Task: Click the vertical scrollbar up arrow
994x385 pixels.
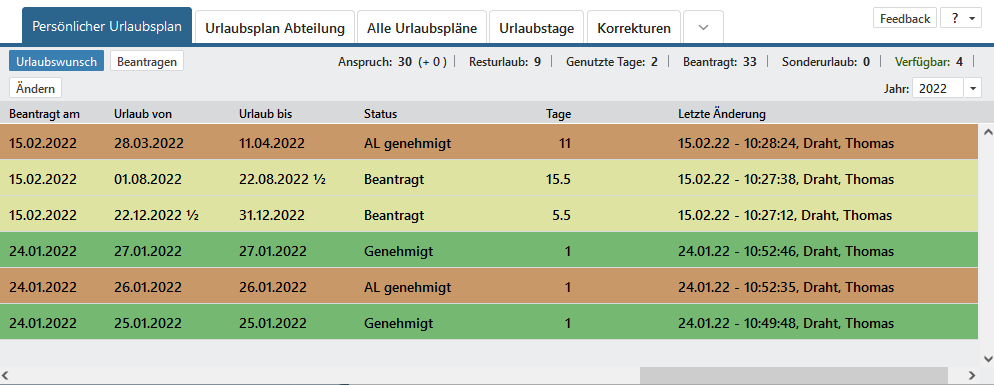Action: point(987,133)
